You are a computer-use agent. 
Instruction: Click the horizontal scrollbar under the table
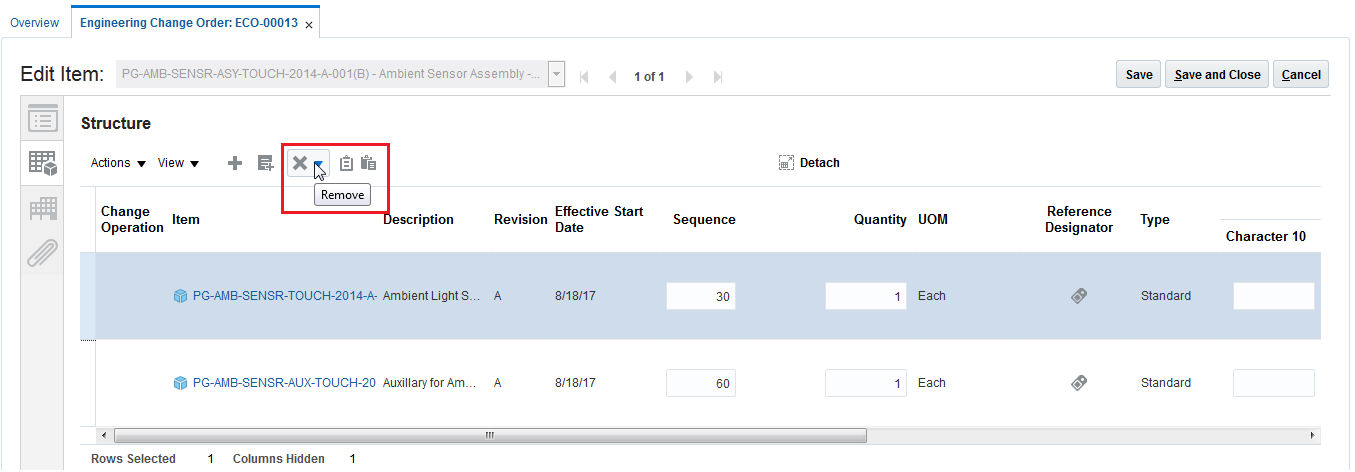click(x=490, y=436)
